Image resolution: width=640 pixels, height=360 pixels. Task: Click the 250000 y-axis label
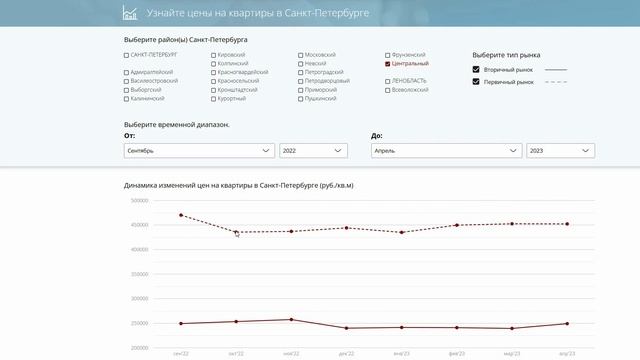coord(140,323)
